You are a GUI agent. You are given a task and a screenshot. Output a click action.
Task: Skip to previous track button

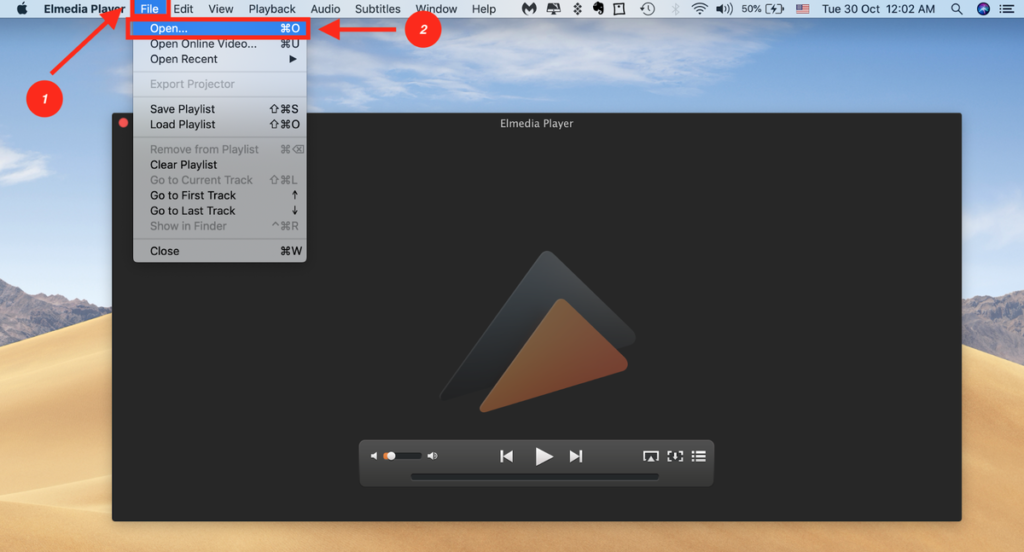click(506, 456)
